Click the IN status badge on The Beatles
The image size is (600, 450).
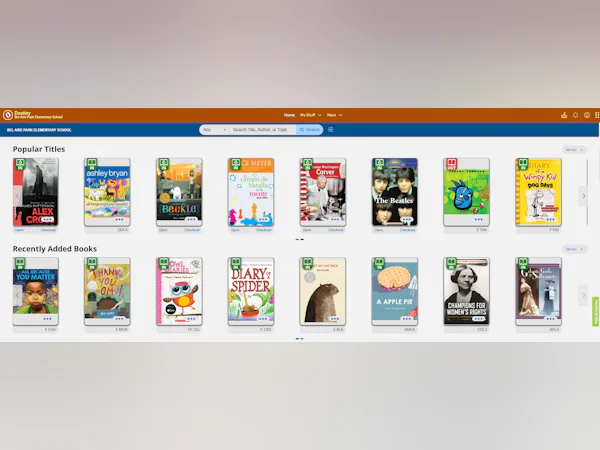380,164
